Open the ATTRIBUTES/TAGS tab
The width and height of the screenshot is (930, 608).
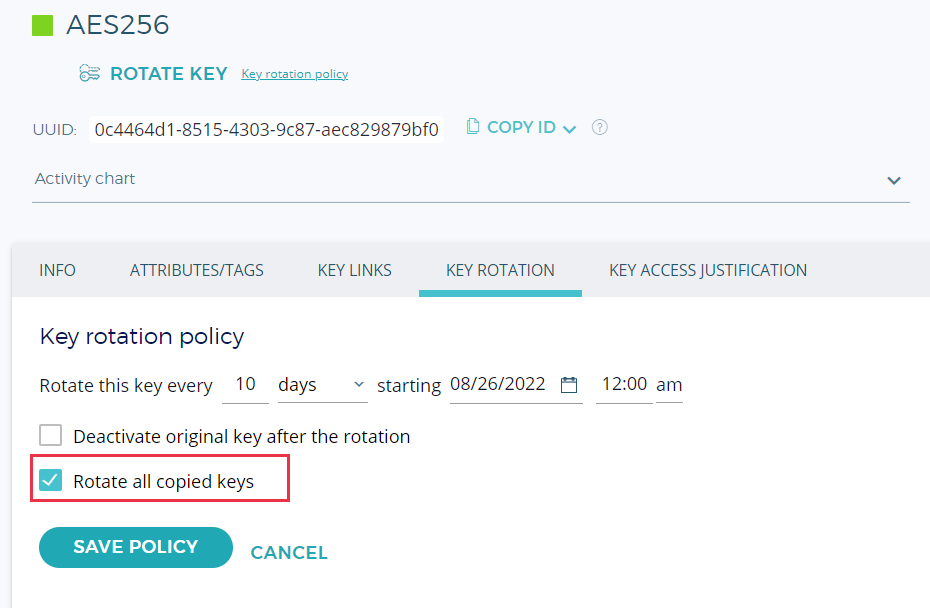point(197,270)
